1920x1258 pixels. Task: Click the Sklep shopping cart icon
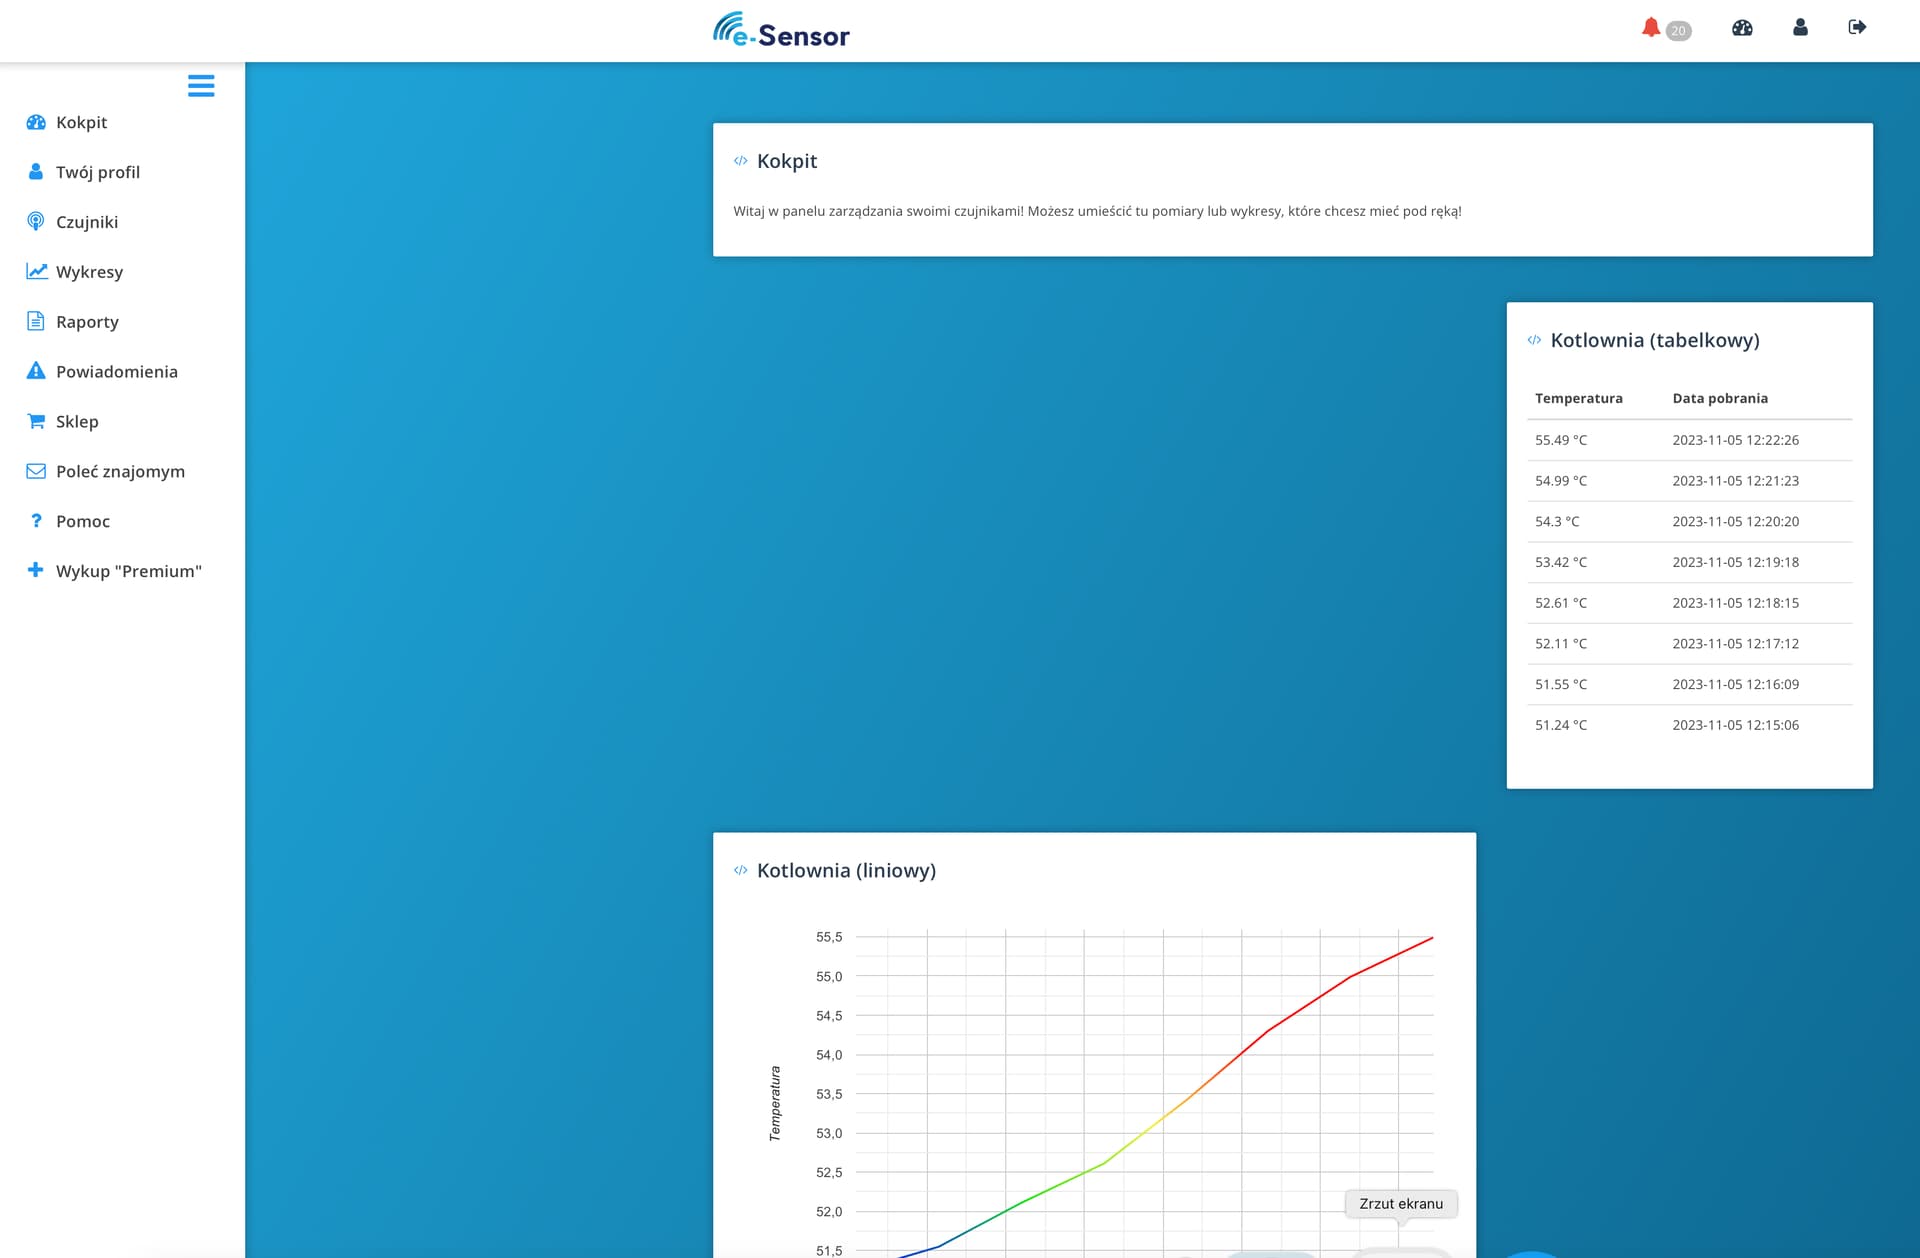click(x=36, y=422)
